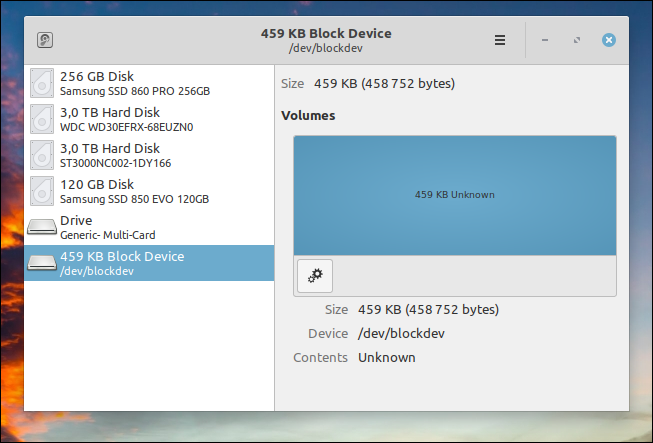Open the volume gear options button
Screen dimensions: 653x443
click(315, 276)
